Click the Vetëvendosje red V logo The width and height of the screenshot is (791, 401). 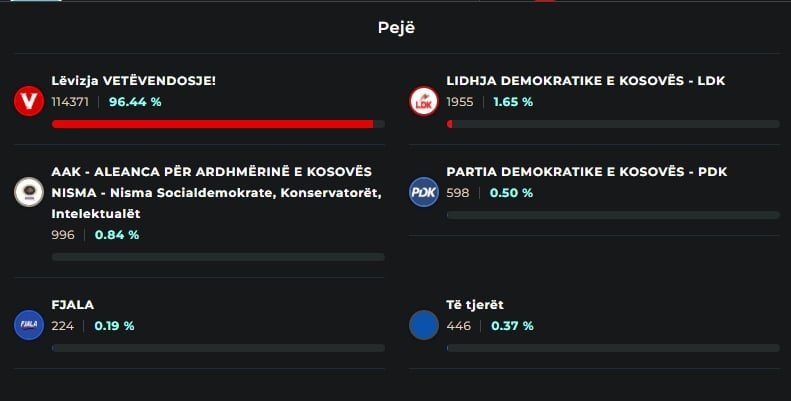(29, 101)
